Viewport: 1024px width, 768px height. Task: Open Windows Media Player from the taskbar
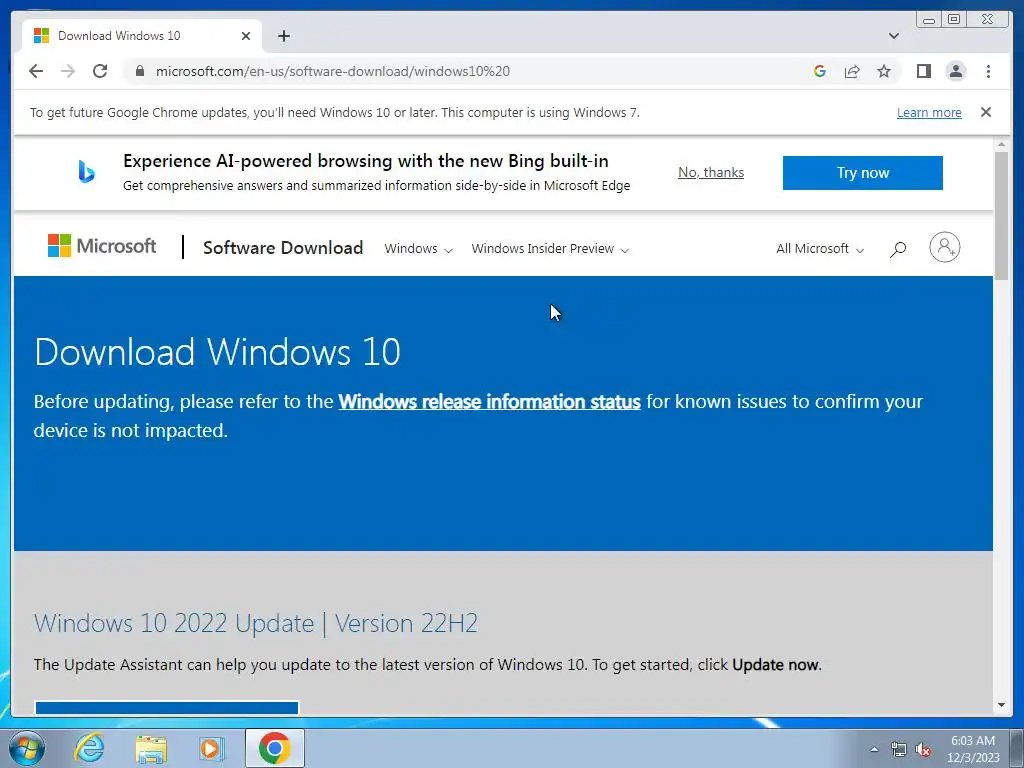pos(211,748)
